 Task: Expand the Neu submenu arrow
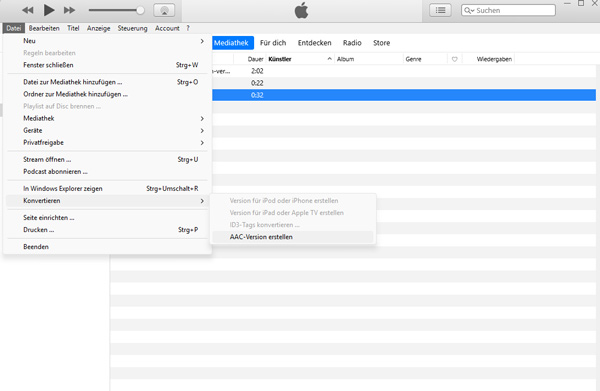202,41
